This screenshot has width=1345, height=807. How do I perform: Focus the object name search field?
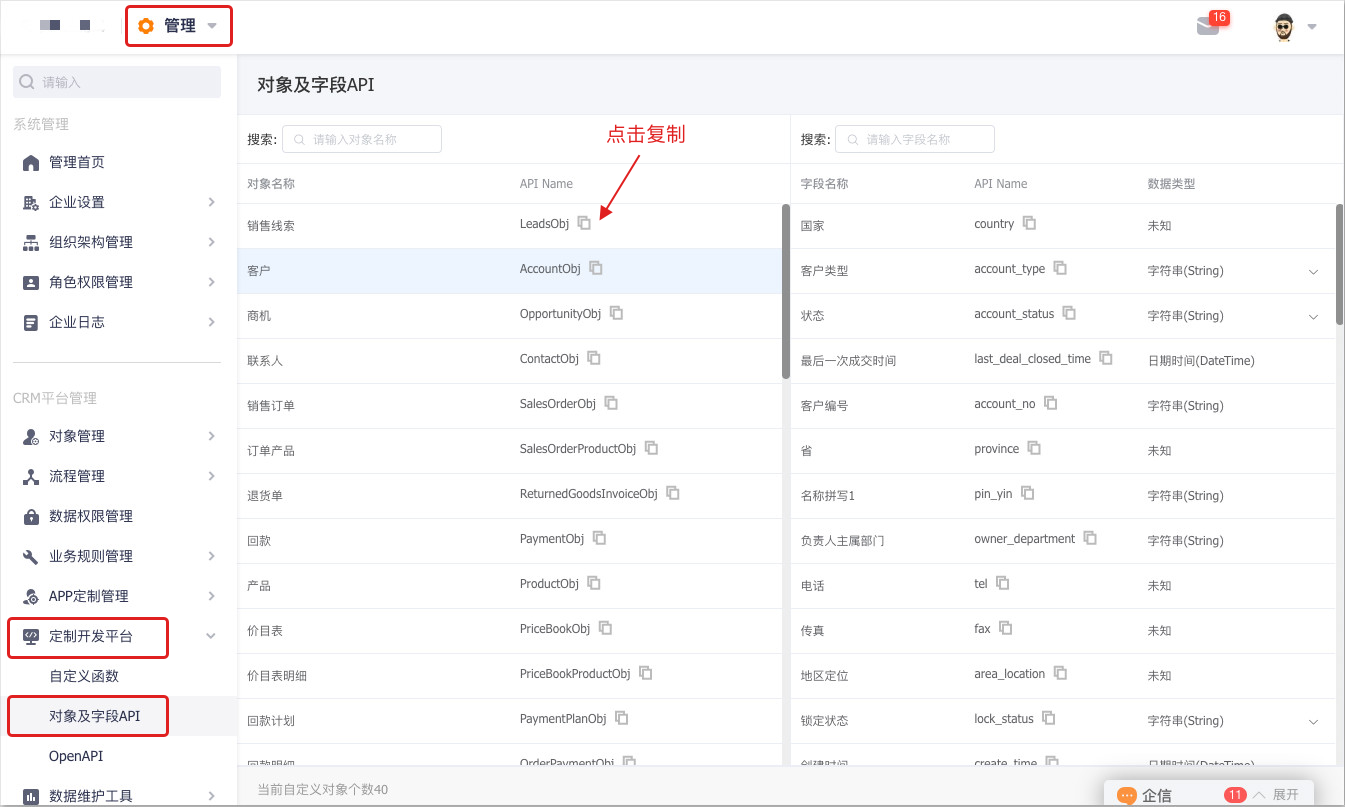pos(362,139)
